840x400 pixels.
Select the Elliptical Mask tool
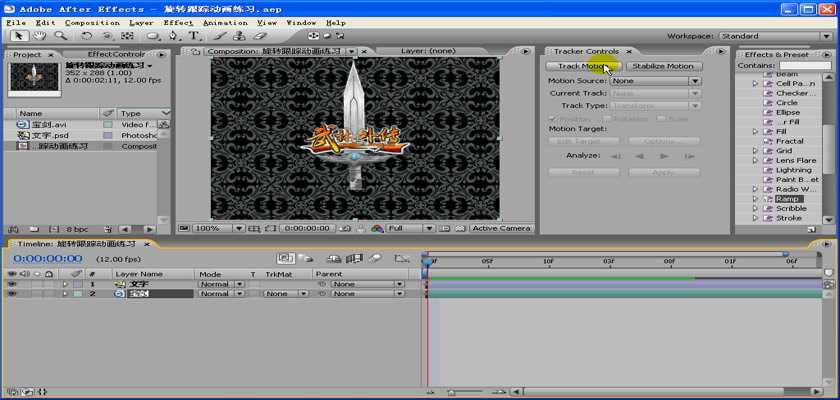pos(153,36)
